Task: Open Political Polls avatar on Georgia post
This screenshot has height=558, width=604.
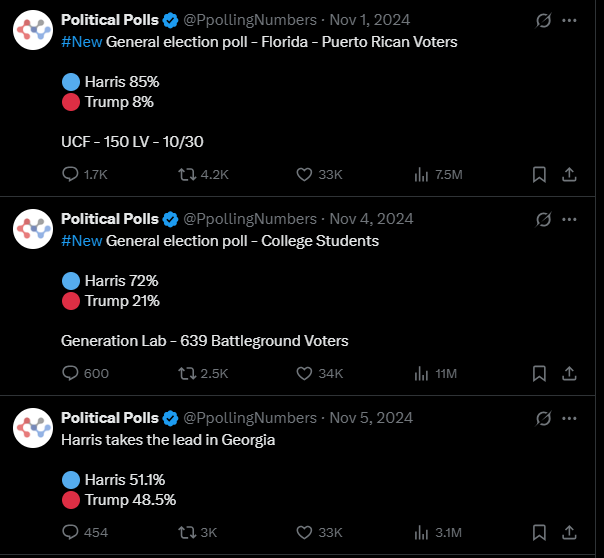Action: pyautogui.click(x=33, y=428)
